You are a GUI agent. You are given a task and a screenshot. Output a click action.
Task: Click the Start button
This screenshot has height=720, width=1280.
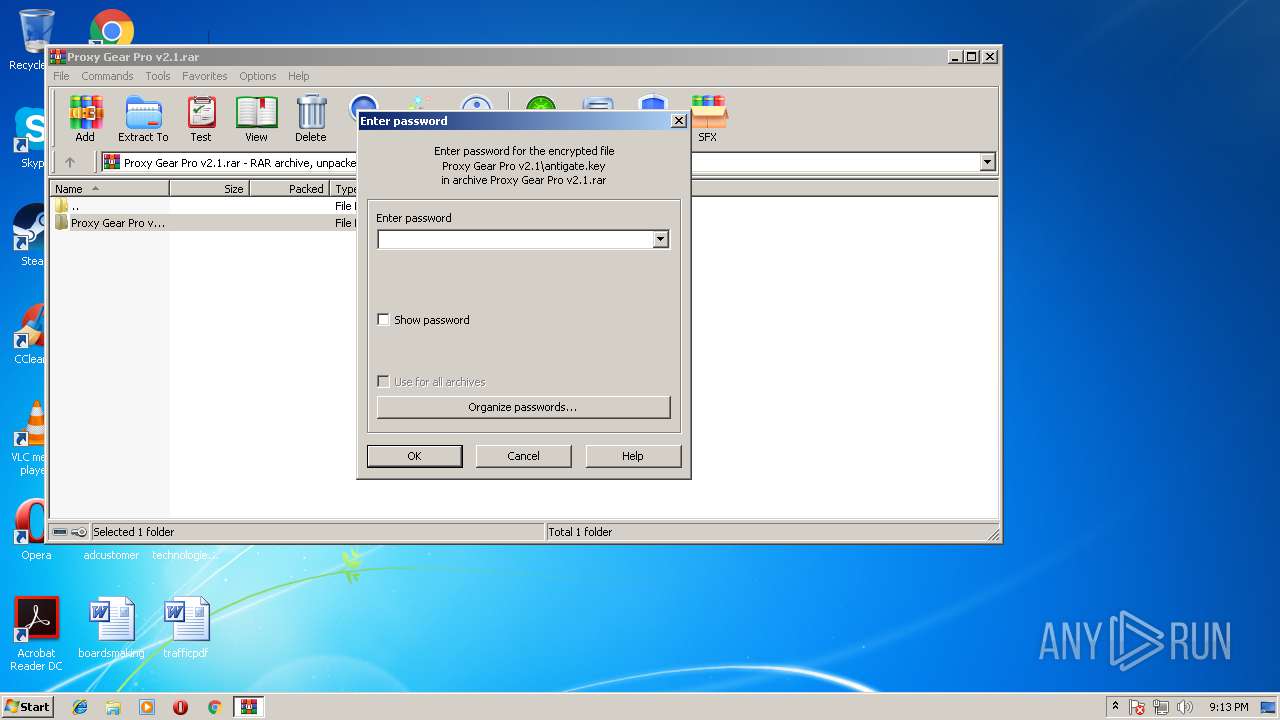pyautogui.click(x=27, y=707)
